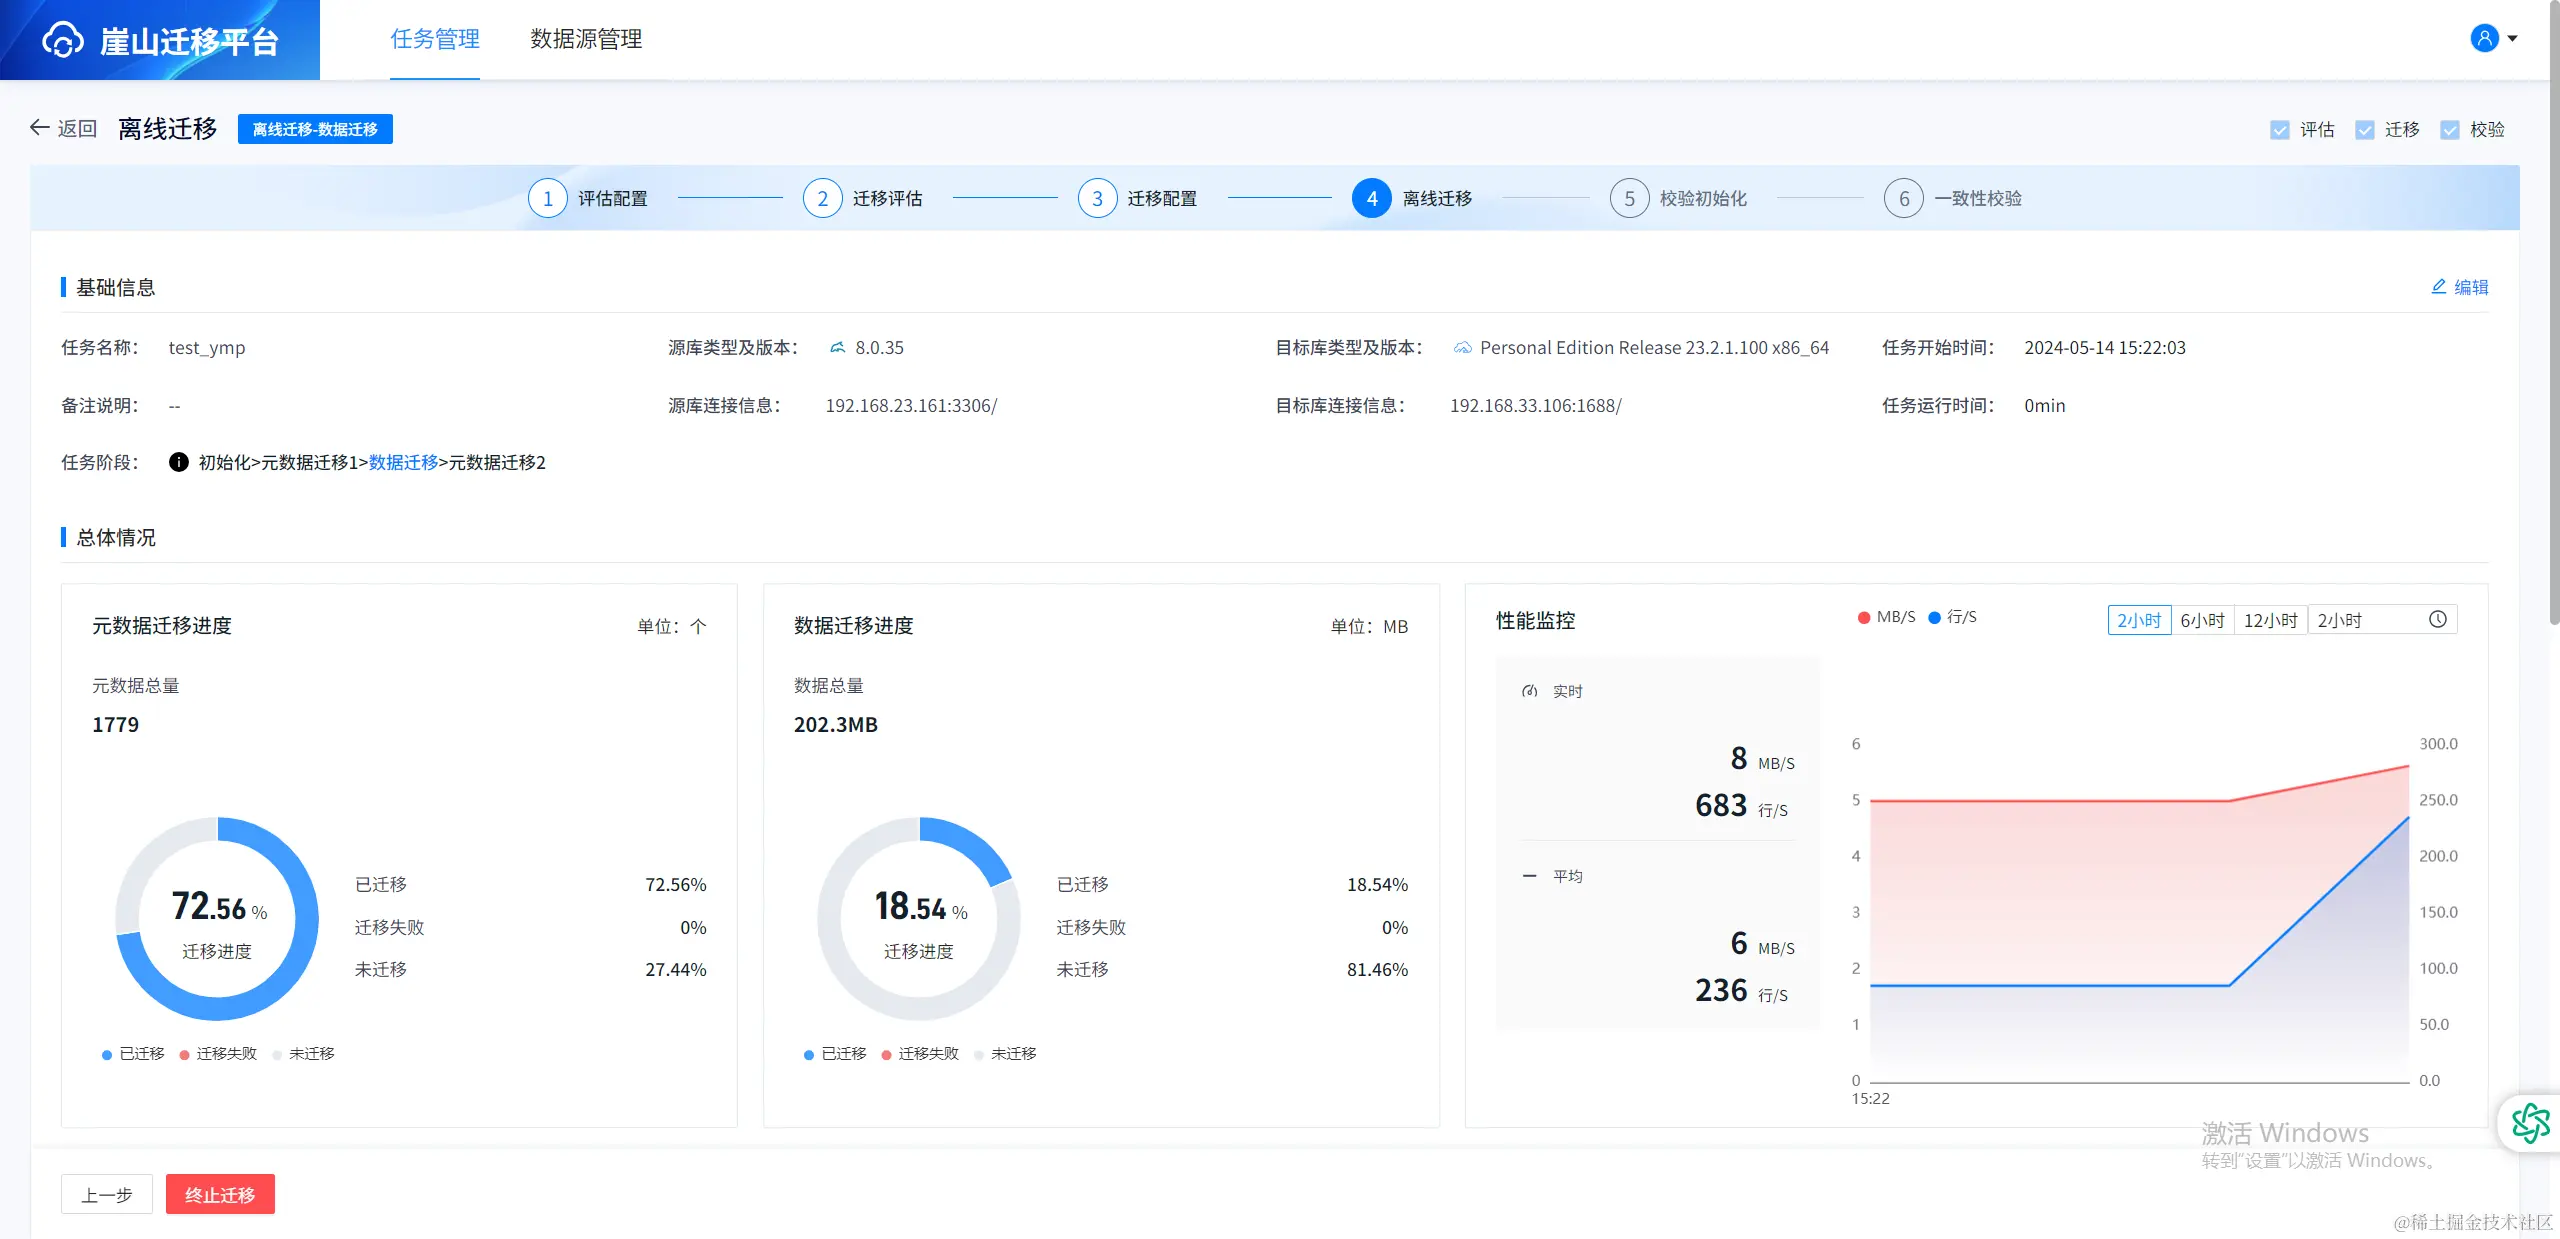Toggle the 评估 checkbox
This screenshot has width=2560, height=1239.
point(2280,130)
